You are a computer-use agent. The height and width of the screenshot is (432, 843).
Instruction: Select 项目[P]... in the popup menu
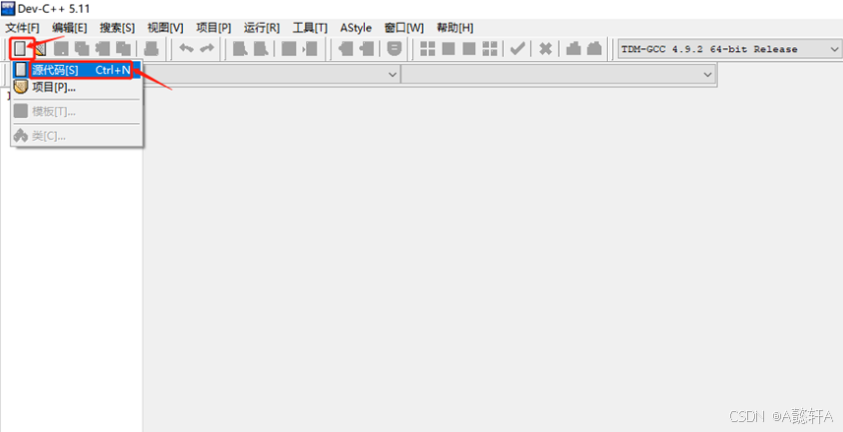[77, 88]
